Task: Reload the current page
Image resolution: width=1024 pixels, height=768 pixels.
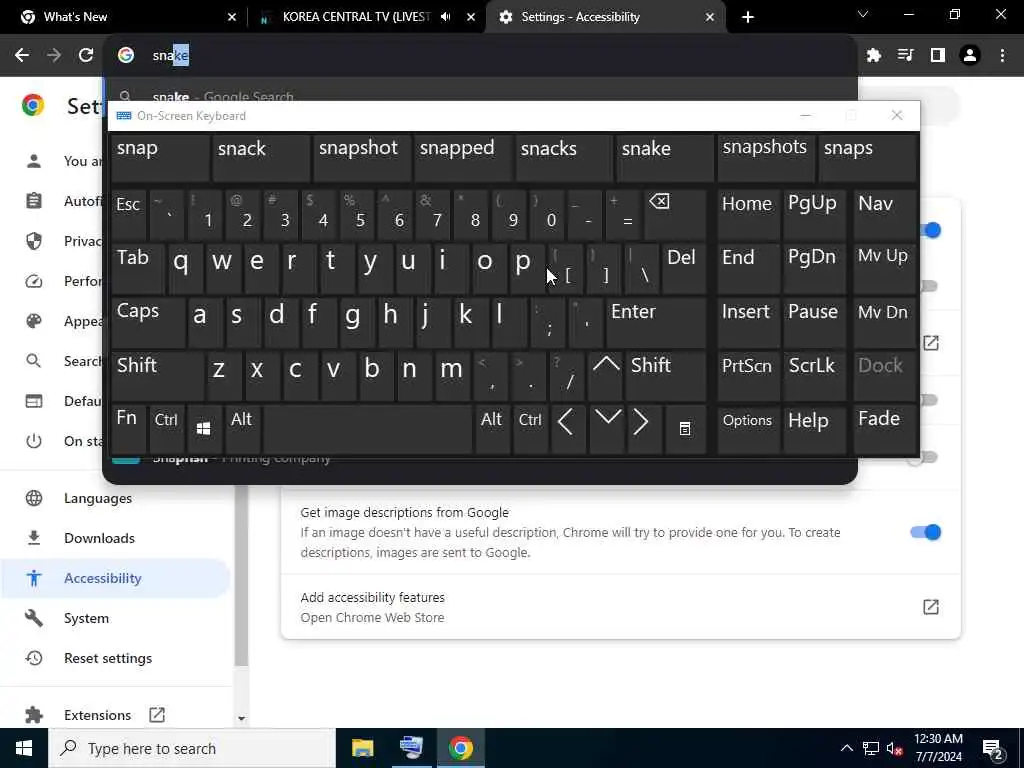Action: tap(86, 56)
